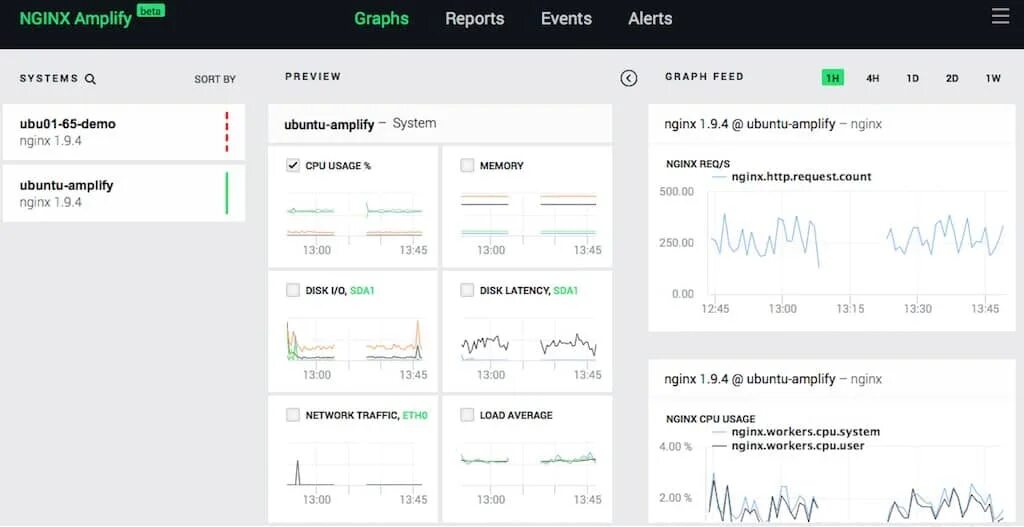Click the nginx.workers.cpu.user legend entry
Image resolution: width=1024 pixels, height=527 pixels.
pos(788,446)
